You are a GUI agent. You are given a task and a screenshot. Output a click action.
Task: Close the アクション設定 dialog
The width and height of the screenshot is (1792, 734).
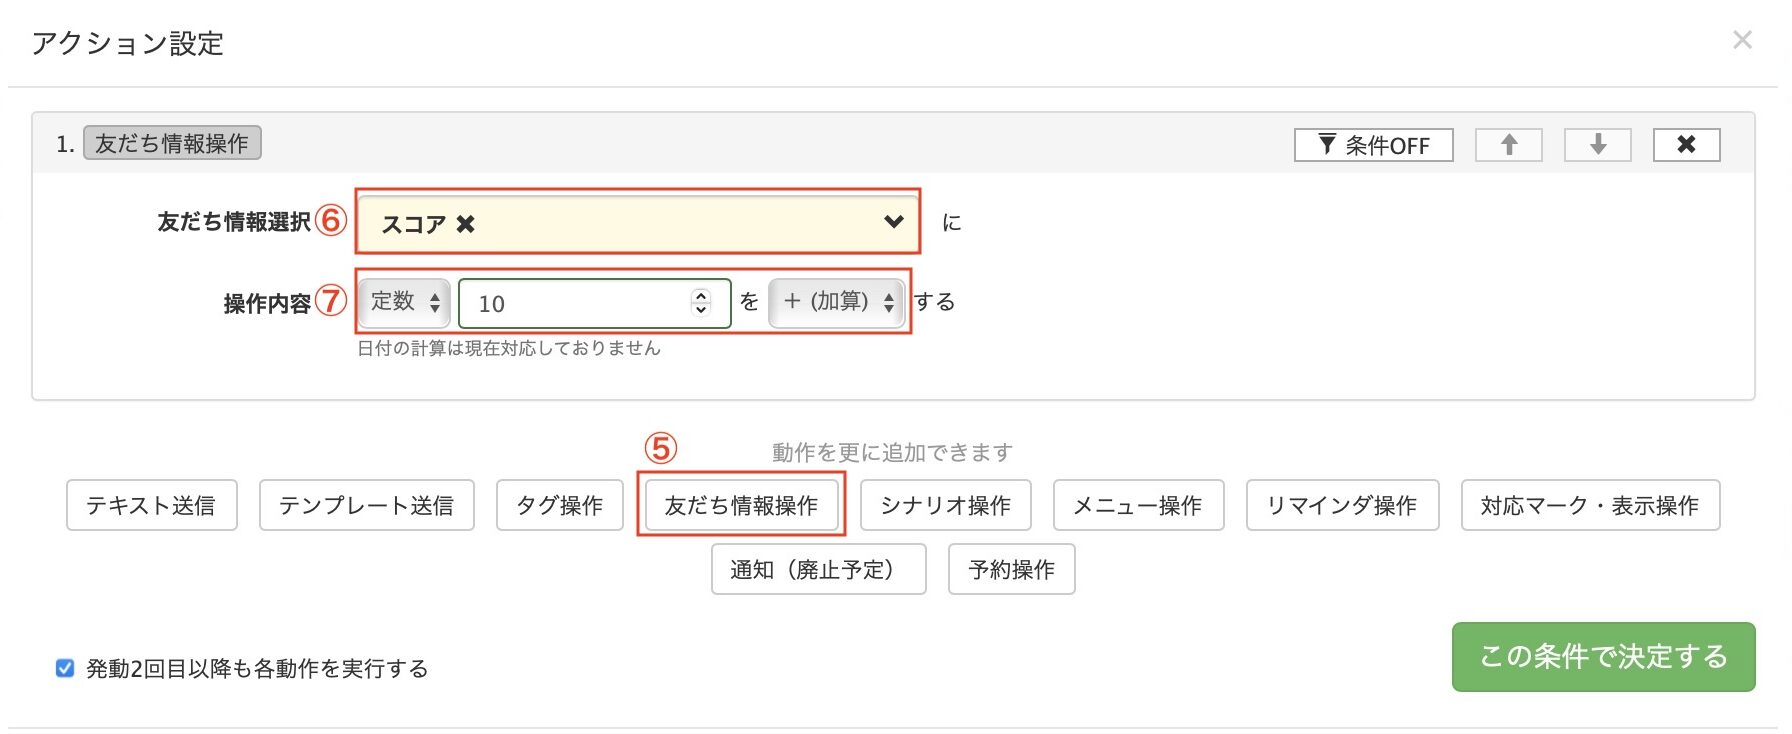tap(1742, 40)
